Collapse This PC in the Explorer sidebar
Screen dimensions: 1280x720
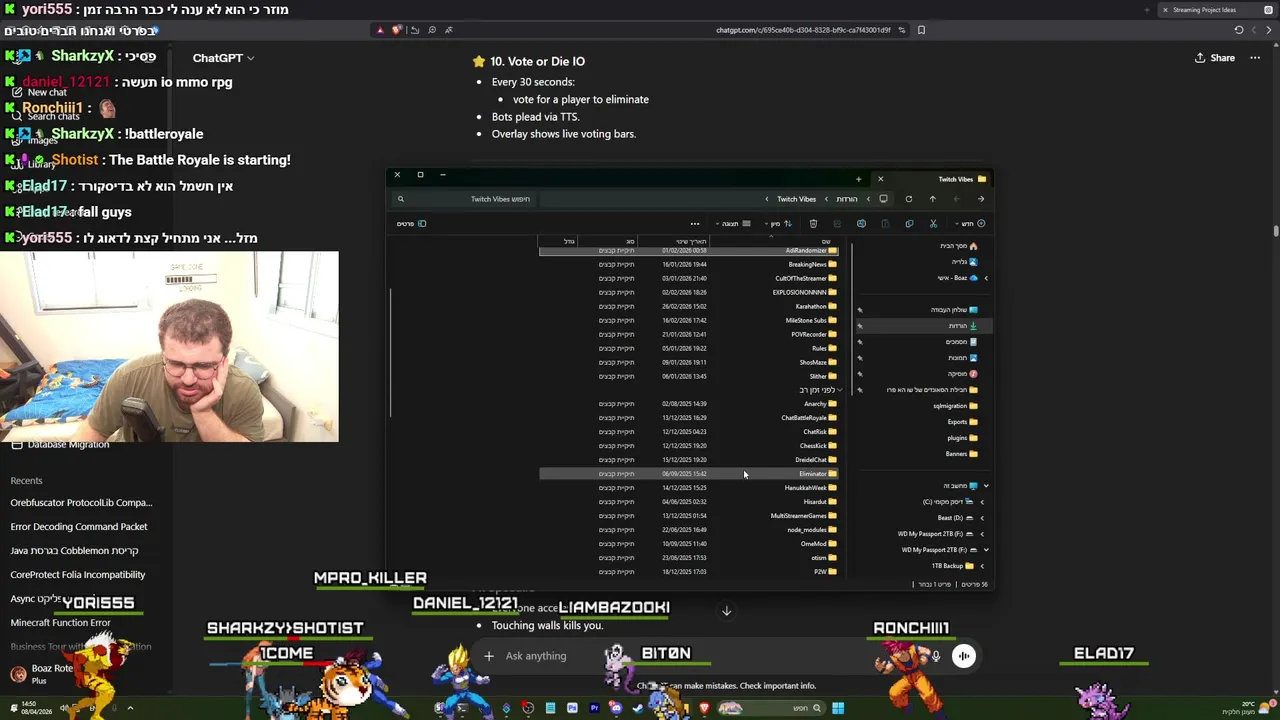[986, 486]
